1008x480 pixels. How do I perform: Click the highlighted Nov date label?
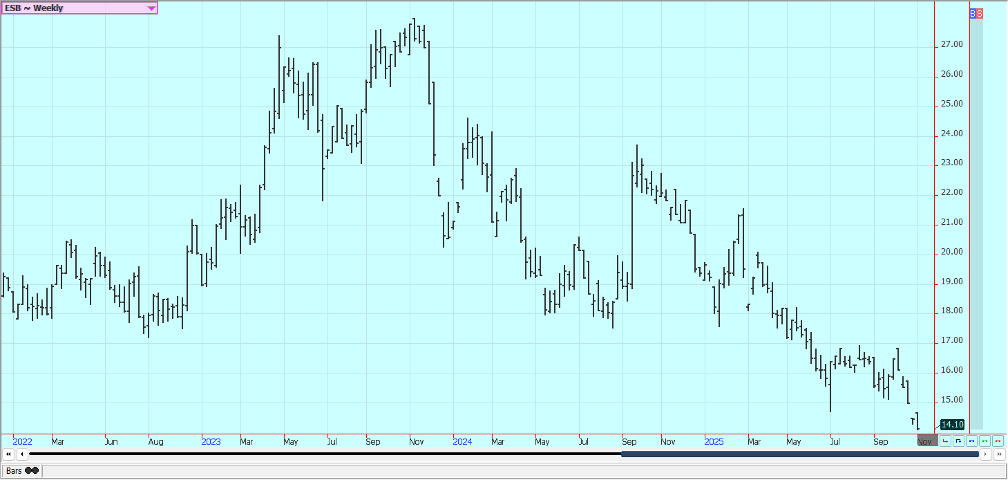pyautogui.click(x=925, y=440)
